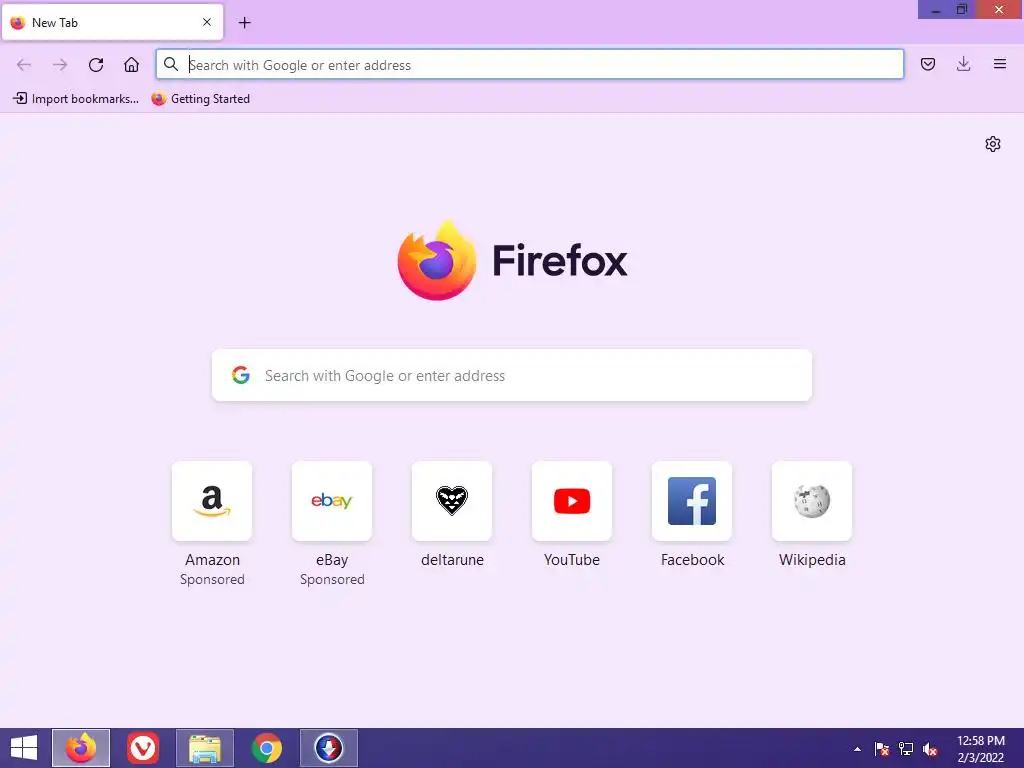This screenshot has width=1024, height=768.
Task: Open the Facebook shortcut tile
Action: [692, 501]
